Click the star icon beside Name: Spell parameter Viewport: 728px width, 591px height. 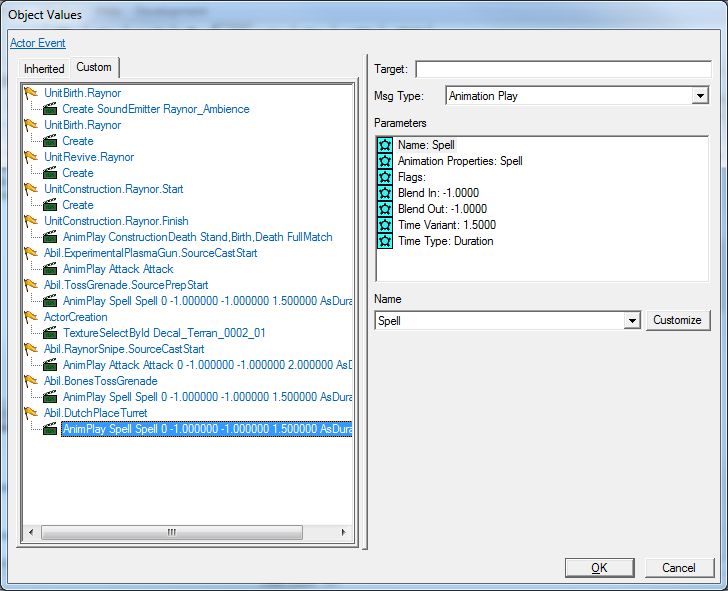coord(384,145)
